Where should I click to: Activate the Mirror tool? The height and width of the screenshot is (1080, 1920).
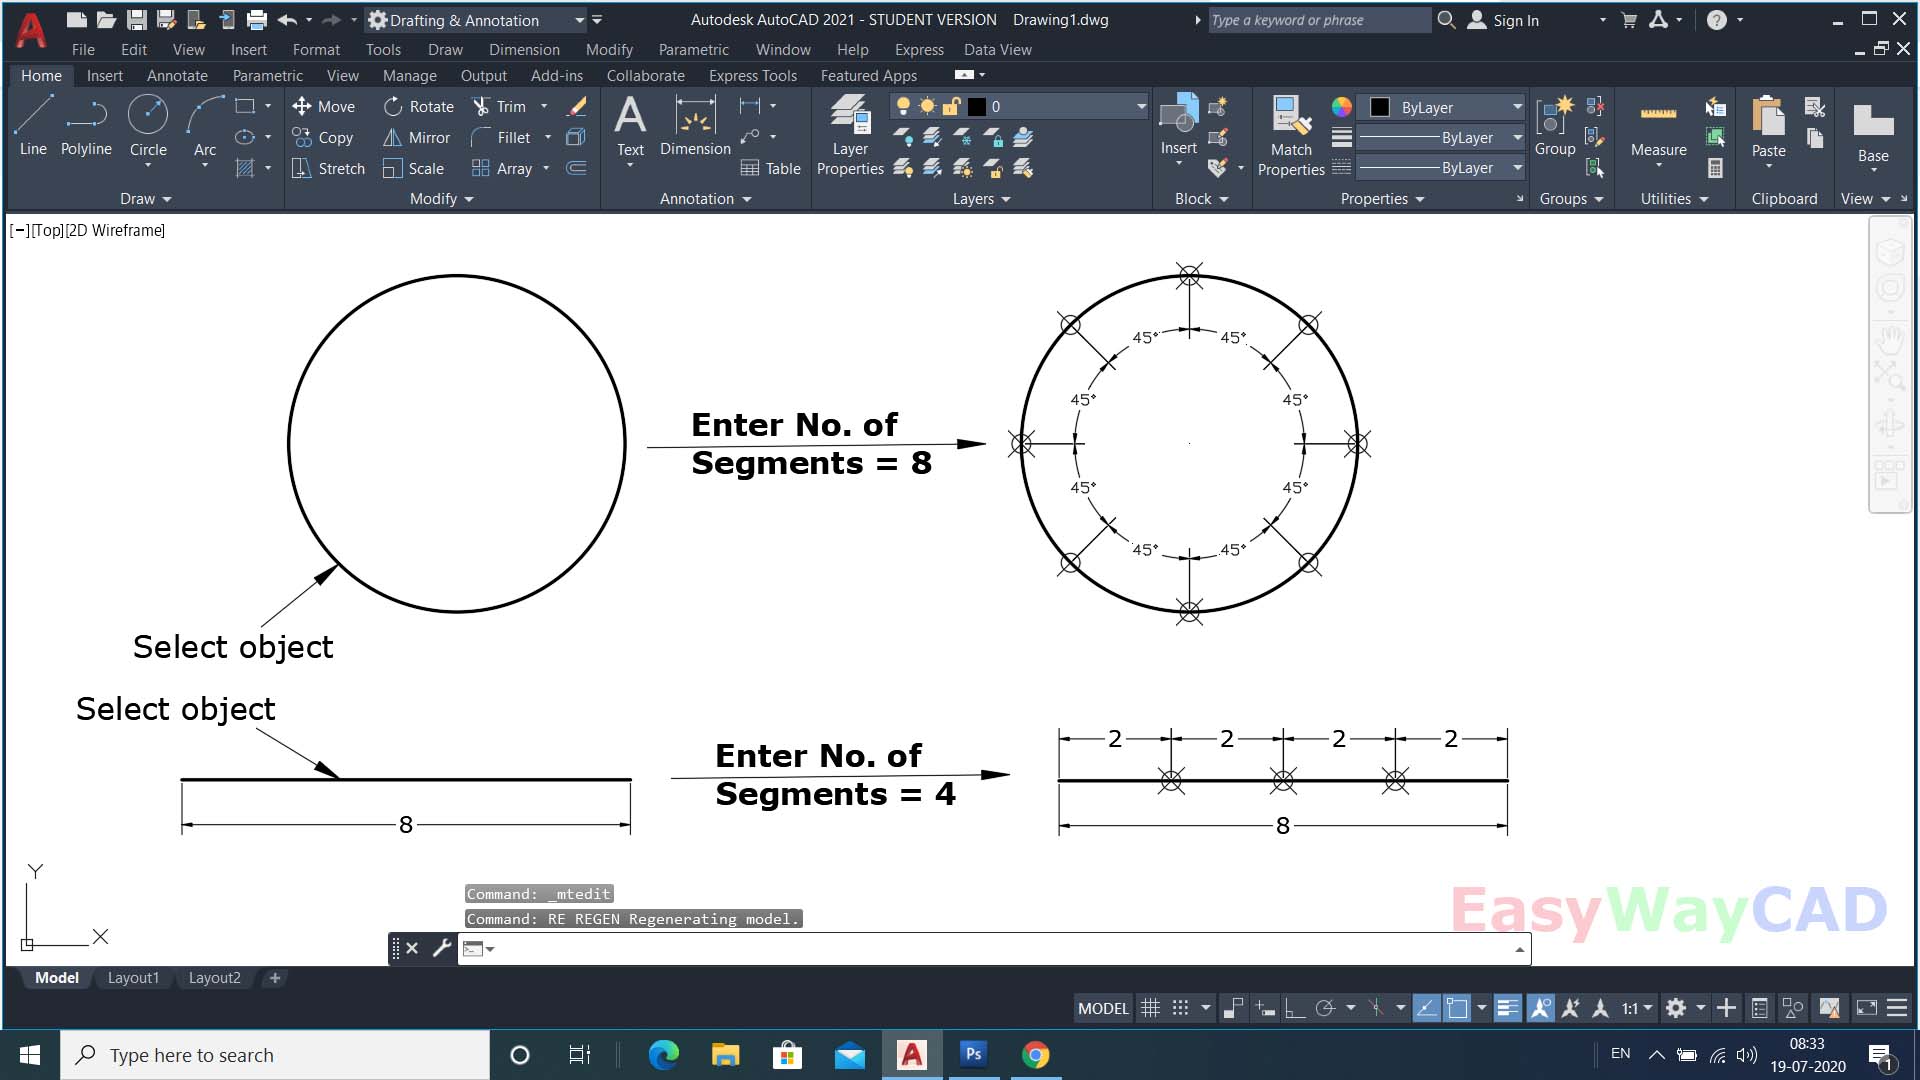tap(417, 137)
